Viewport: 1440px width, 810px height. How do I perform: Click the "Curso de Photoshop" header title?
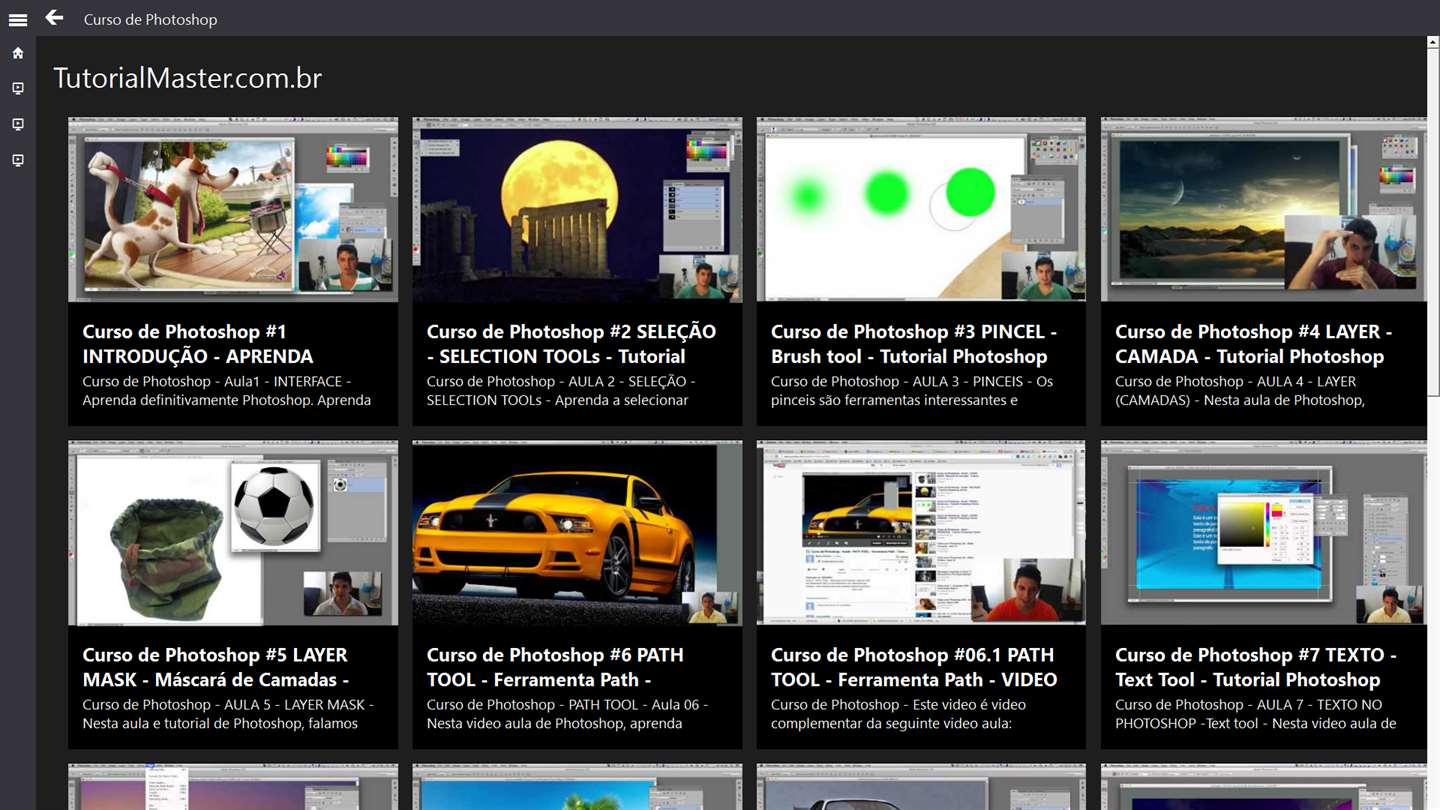pos(150,19)
